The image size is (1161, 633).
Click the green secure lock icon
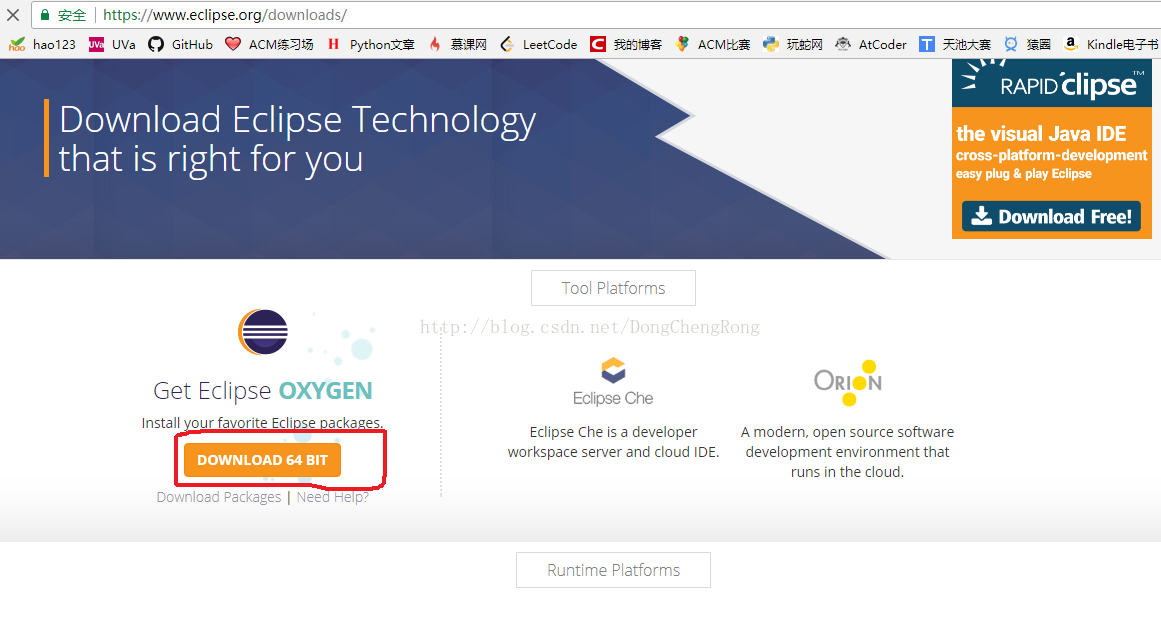44,15
